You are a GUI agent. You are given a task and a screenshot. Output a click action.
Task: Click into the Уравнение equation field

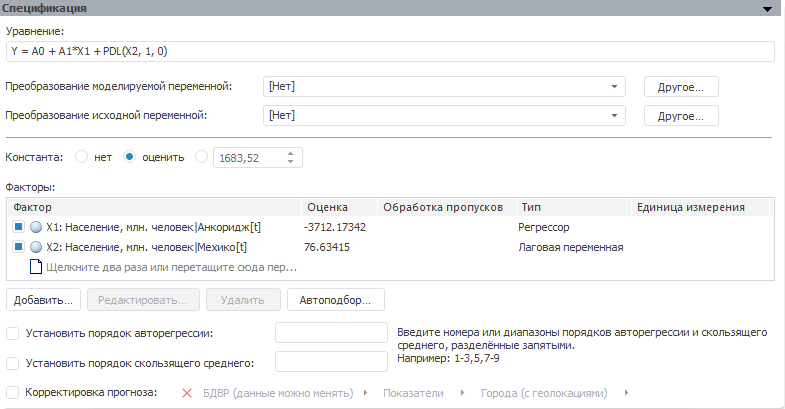click(390, 52)
